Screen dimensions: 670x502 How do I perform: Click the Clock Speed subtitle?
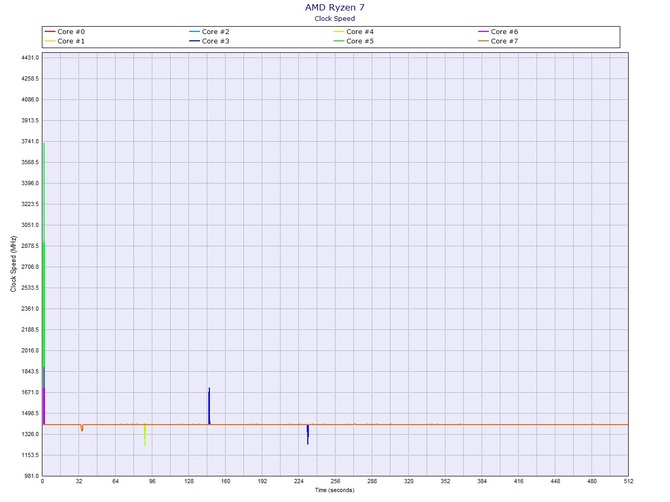tap(335, 18)
